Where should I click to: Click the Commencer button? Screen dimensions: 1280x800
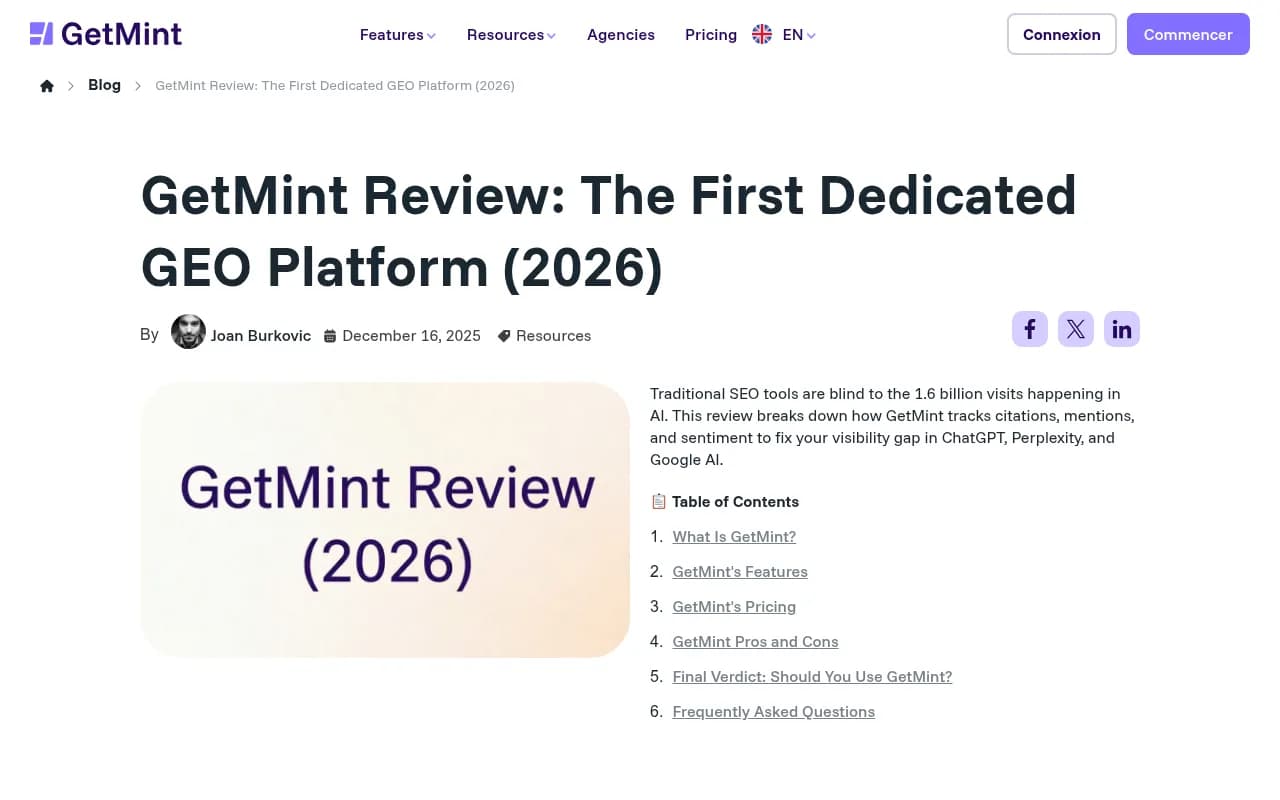1188,34
